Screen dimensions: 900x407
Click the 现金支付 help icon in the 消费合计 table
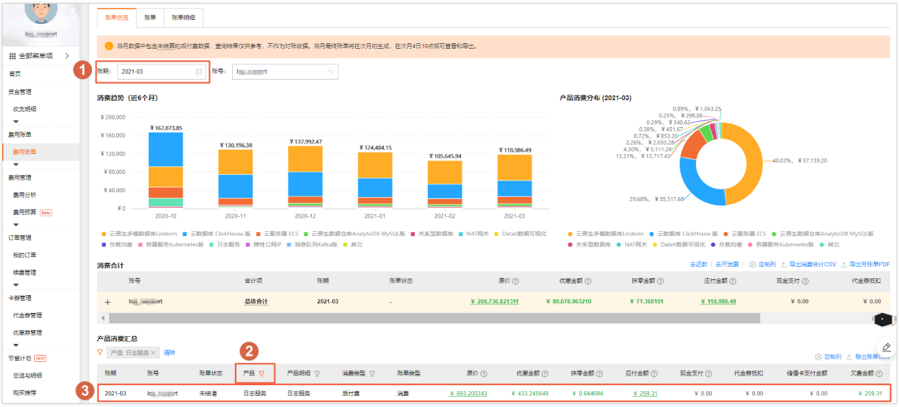pos(805,281)
